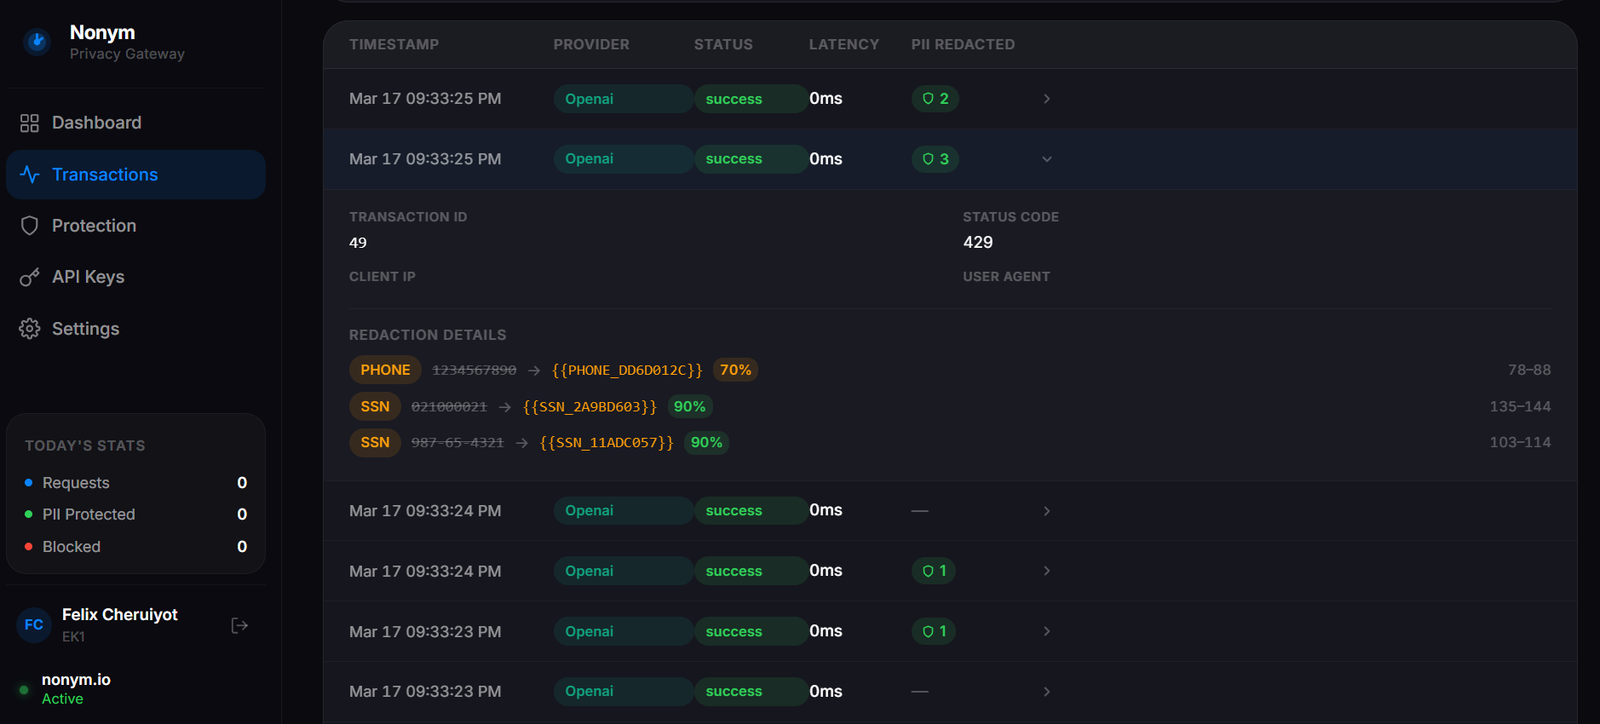
Task: Click the shield badge showing 2 redactions
Action: pyautogui.click(x=935, y=99)
